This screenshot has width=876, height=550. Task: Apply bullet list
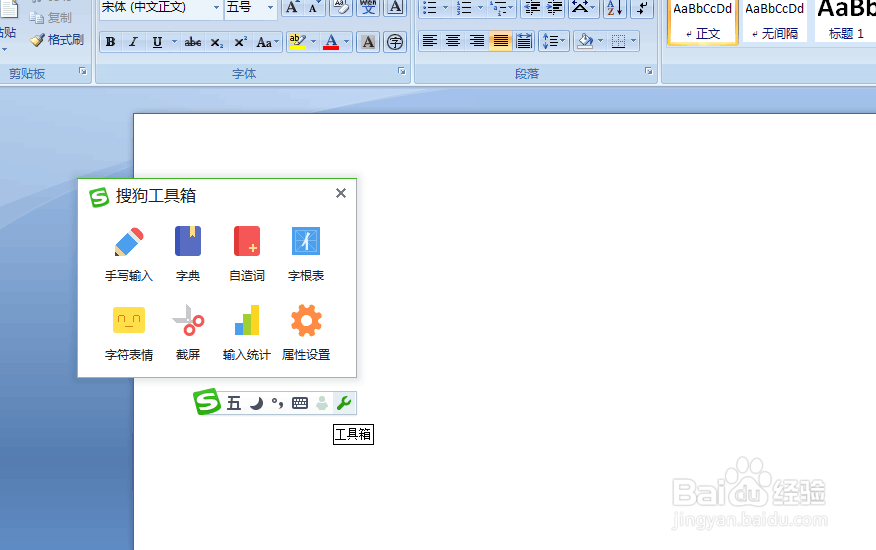(x=430, y=8)
